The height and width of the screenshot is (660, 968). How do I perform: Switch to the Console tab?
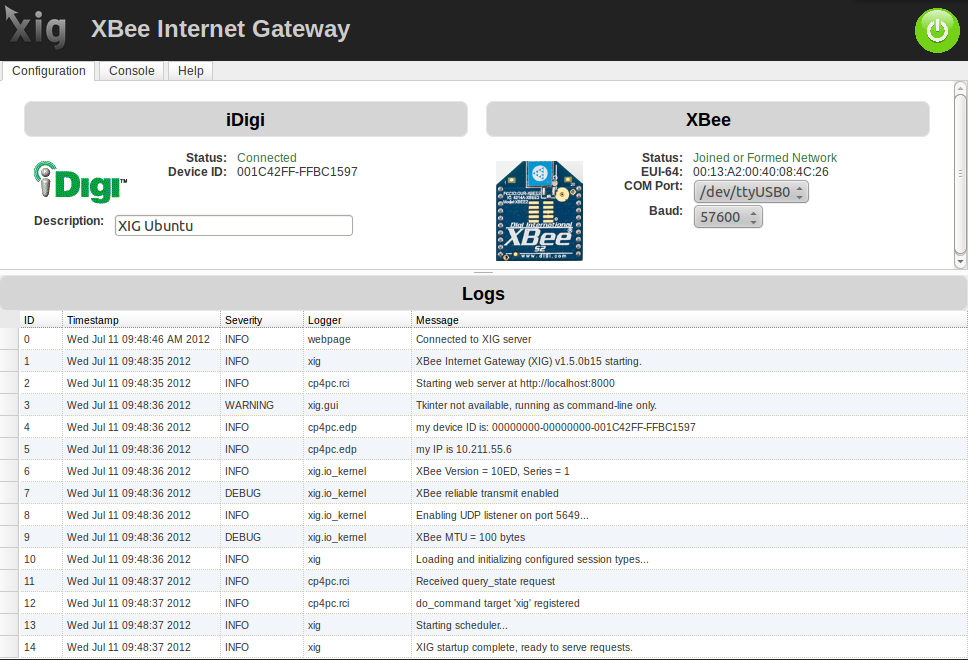tap(131, 70)
